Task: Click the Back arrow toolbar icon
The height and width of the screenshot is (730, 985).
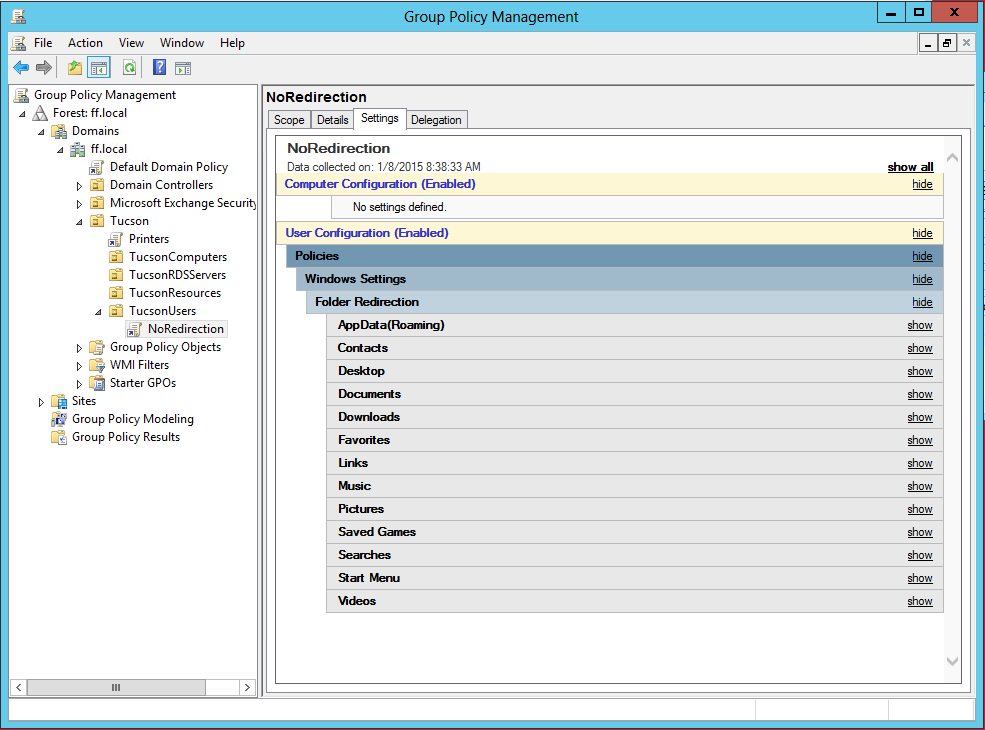Action: pos(21,67)
